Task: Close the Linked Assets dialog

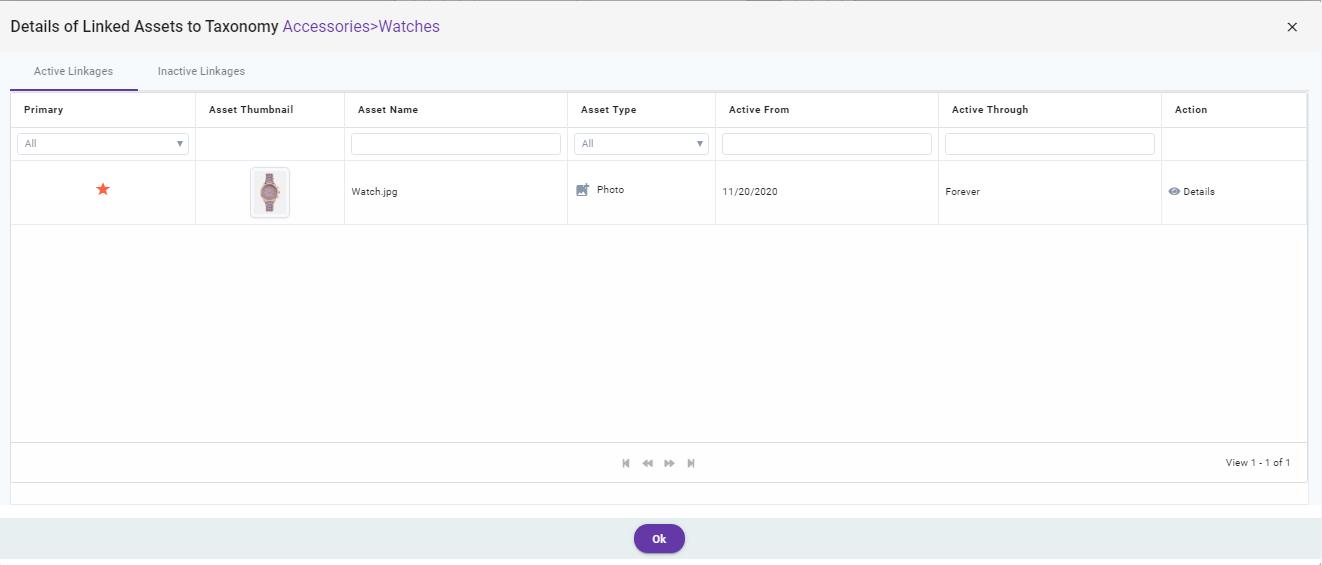Action: click(1292, 27)
